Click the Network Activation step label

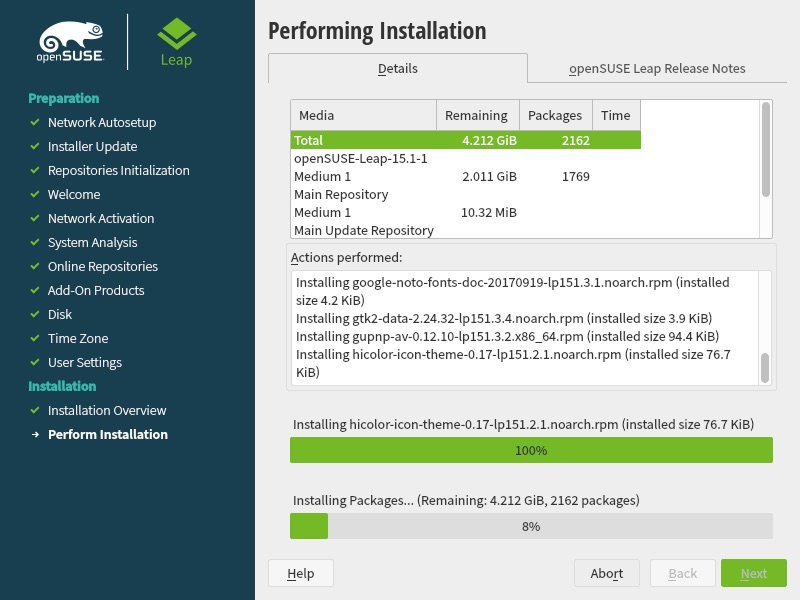pos(101,218)
